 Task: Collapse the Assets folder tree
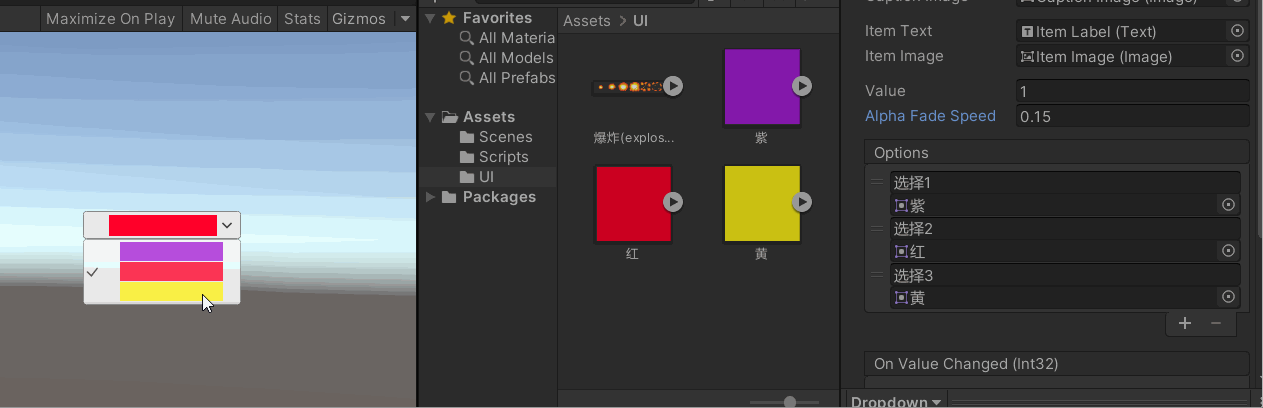point(431,117)
